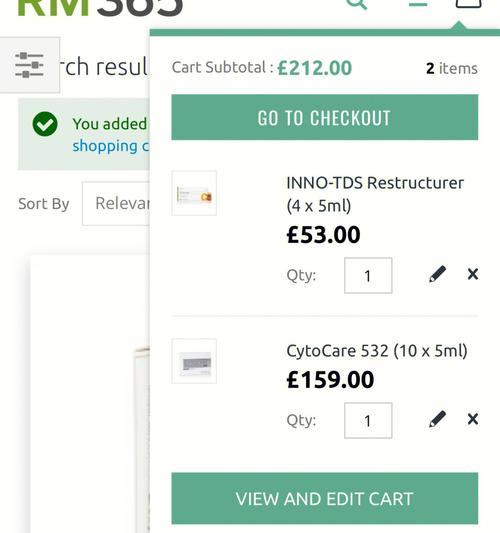Open the filter sliders icon

point(30,65)
